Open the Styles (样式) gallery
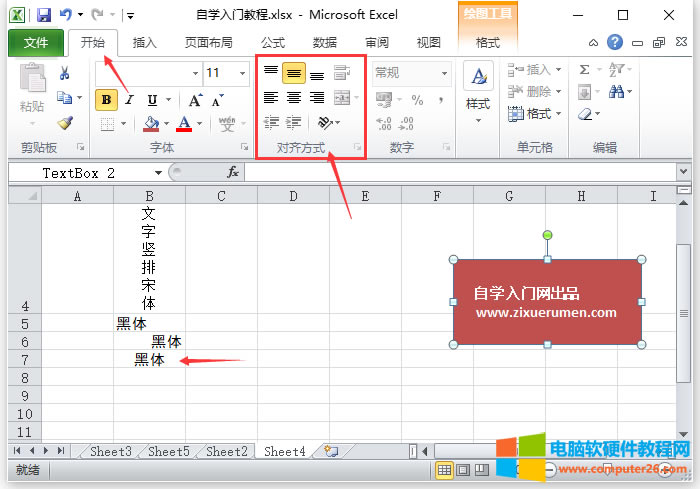The image size is (700, 489). 478,93
